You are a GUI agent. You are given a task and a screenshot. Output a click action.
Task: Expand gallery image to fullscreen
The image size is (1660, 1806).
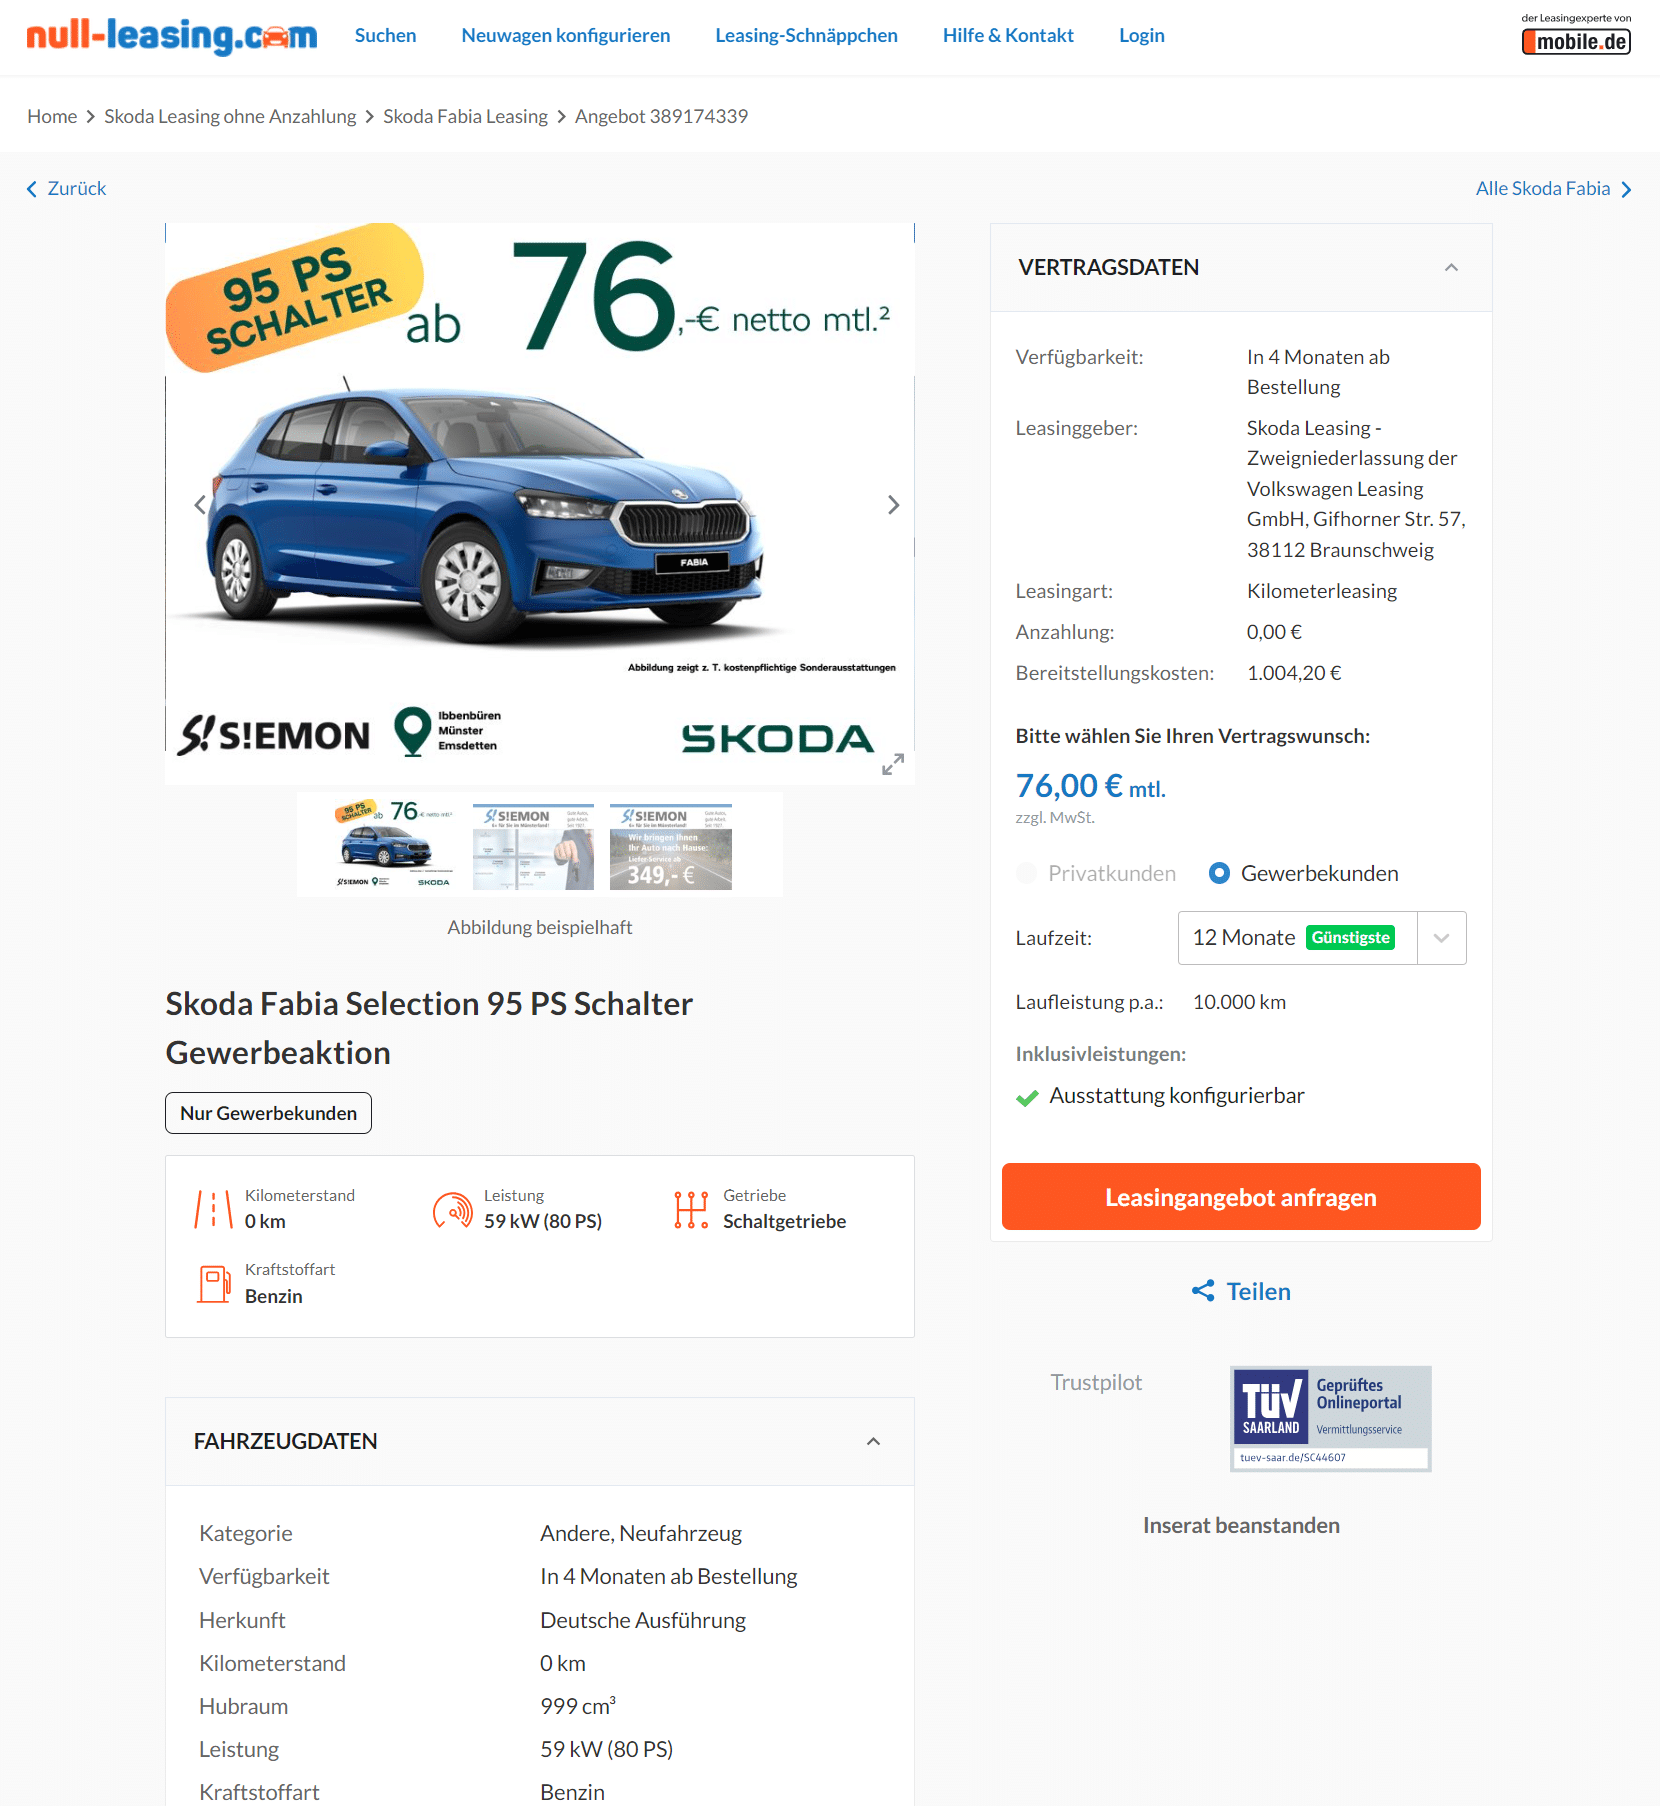(x=893, y=764)
